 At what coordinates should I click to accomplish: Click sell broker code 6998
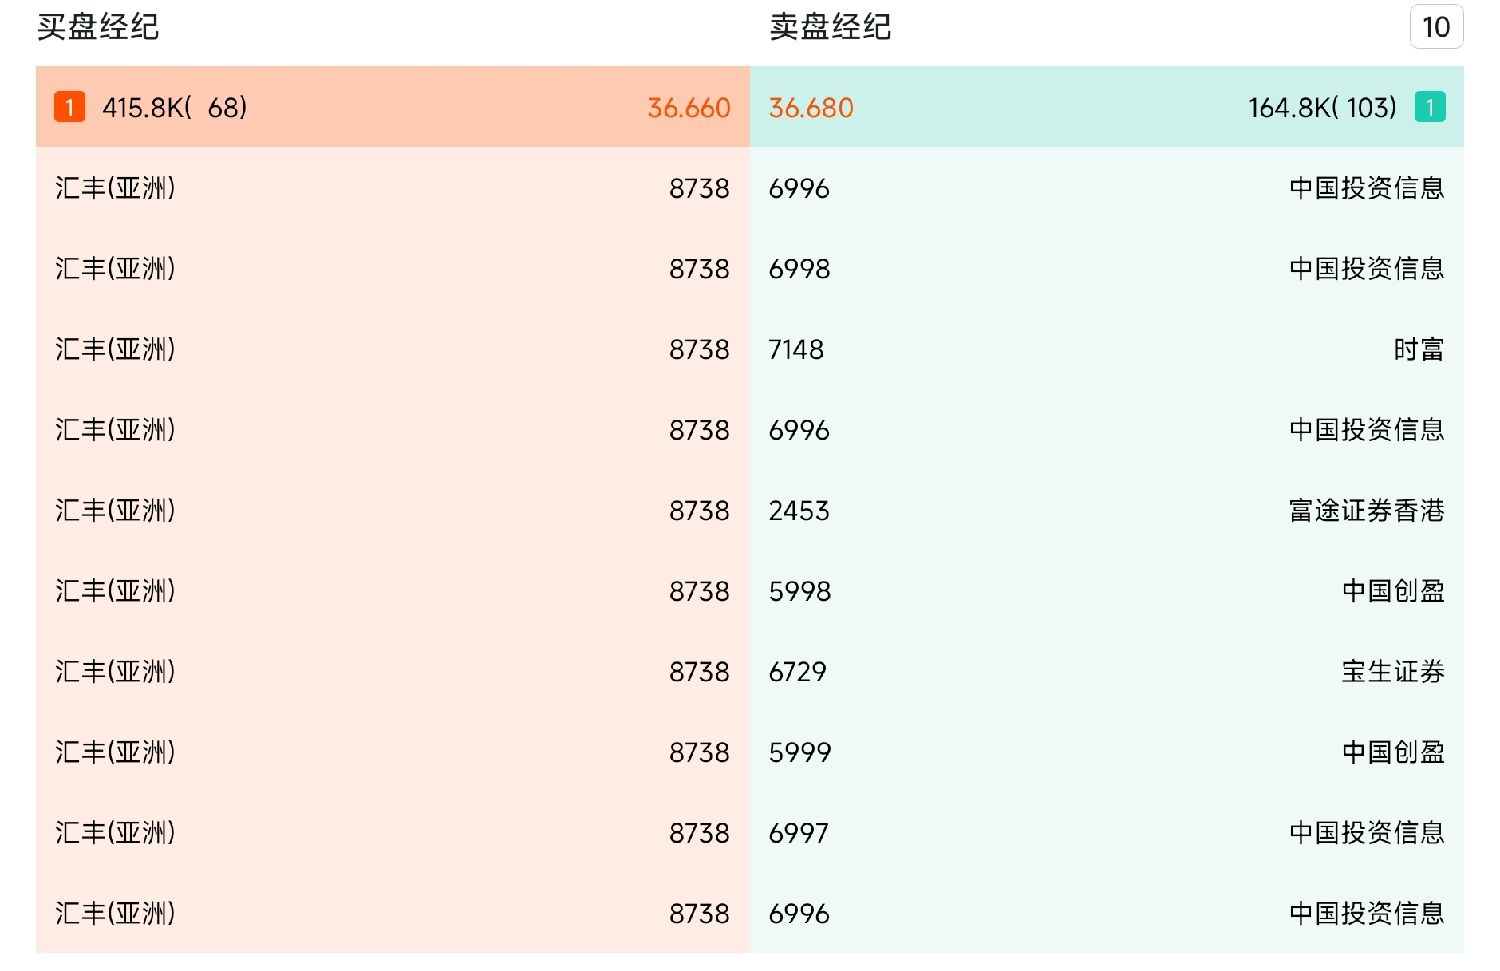tap(799, 269)
